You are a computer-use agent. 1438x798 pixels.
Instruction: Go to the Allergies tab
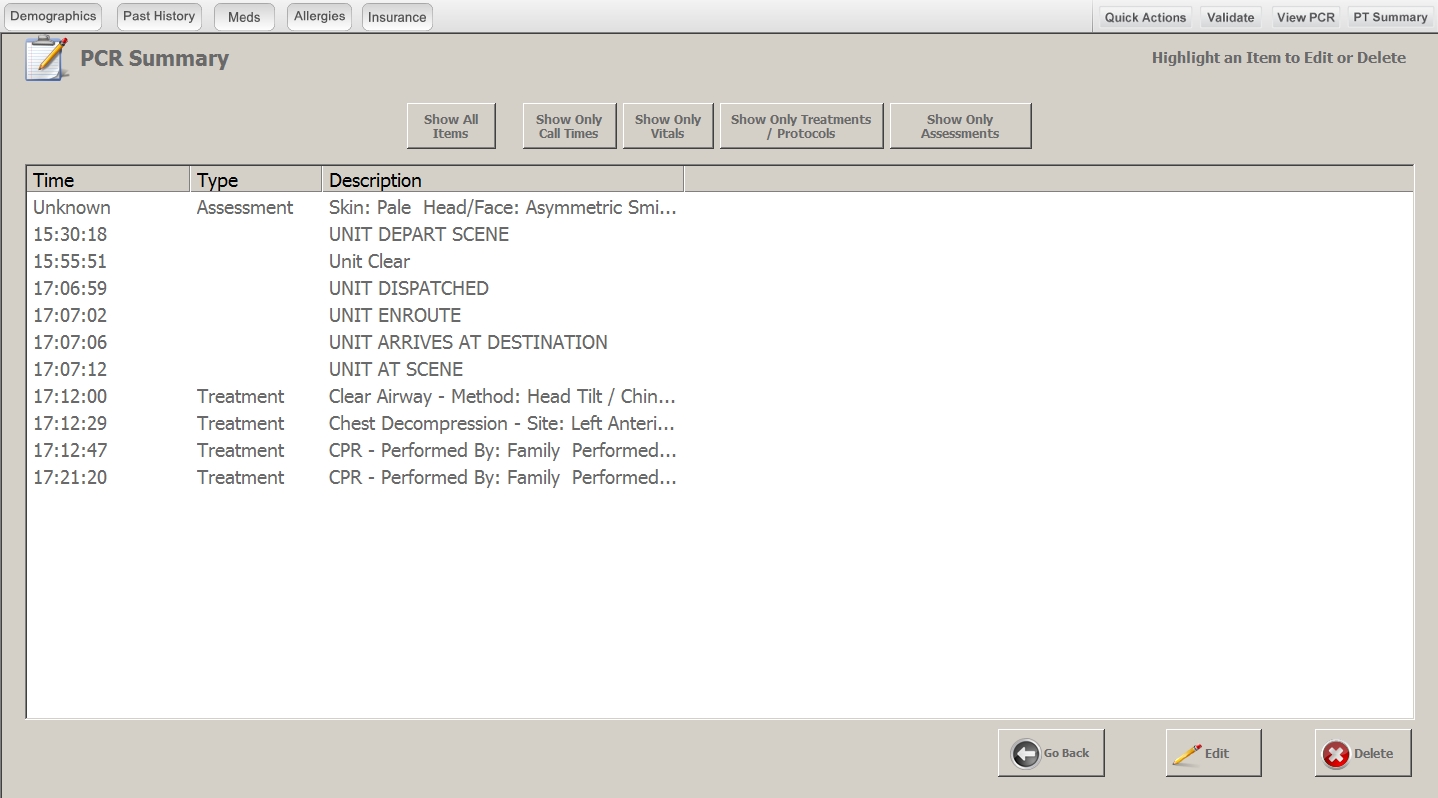tap(319, 17)
